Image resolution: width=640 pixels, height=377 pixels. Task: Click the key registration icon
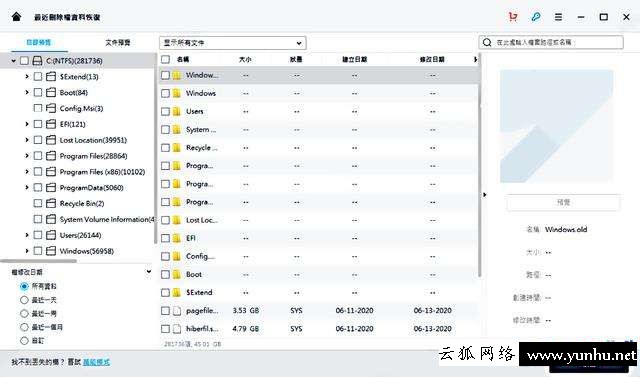coord(536,17)
